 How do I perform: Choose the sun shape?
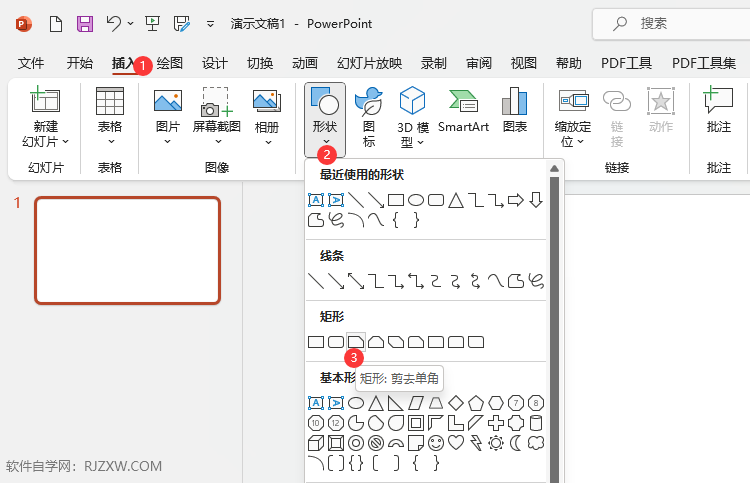[x=496, y=443]
